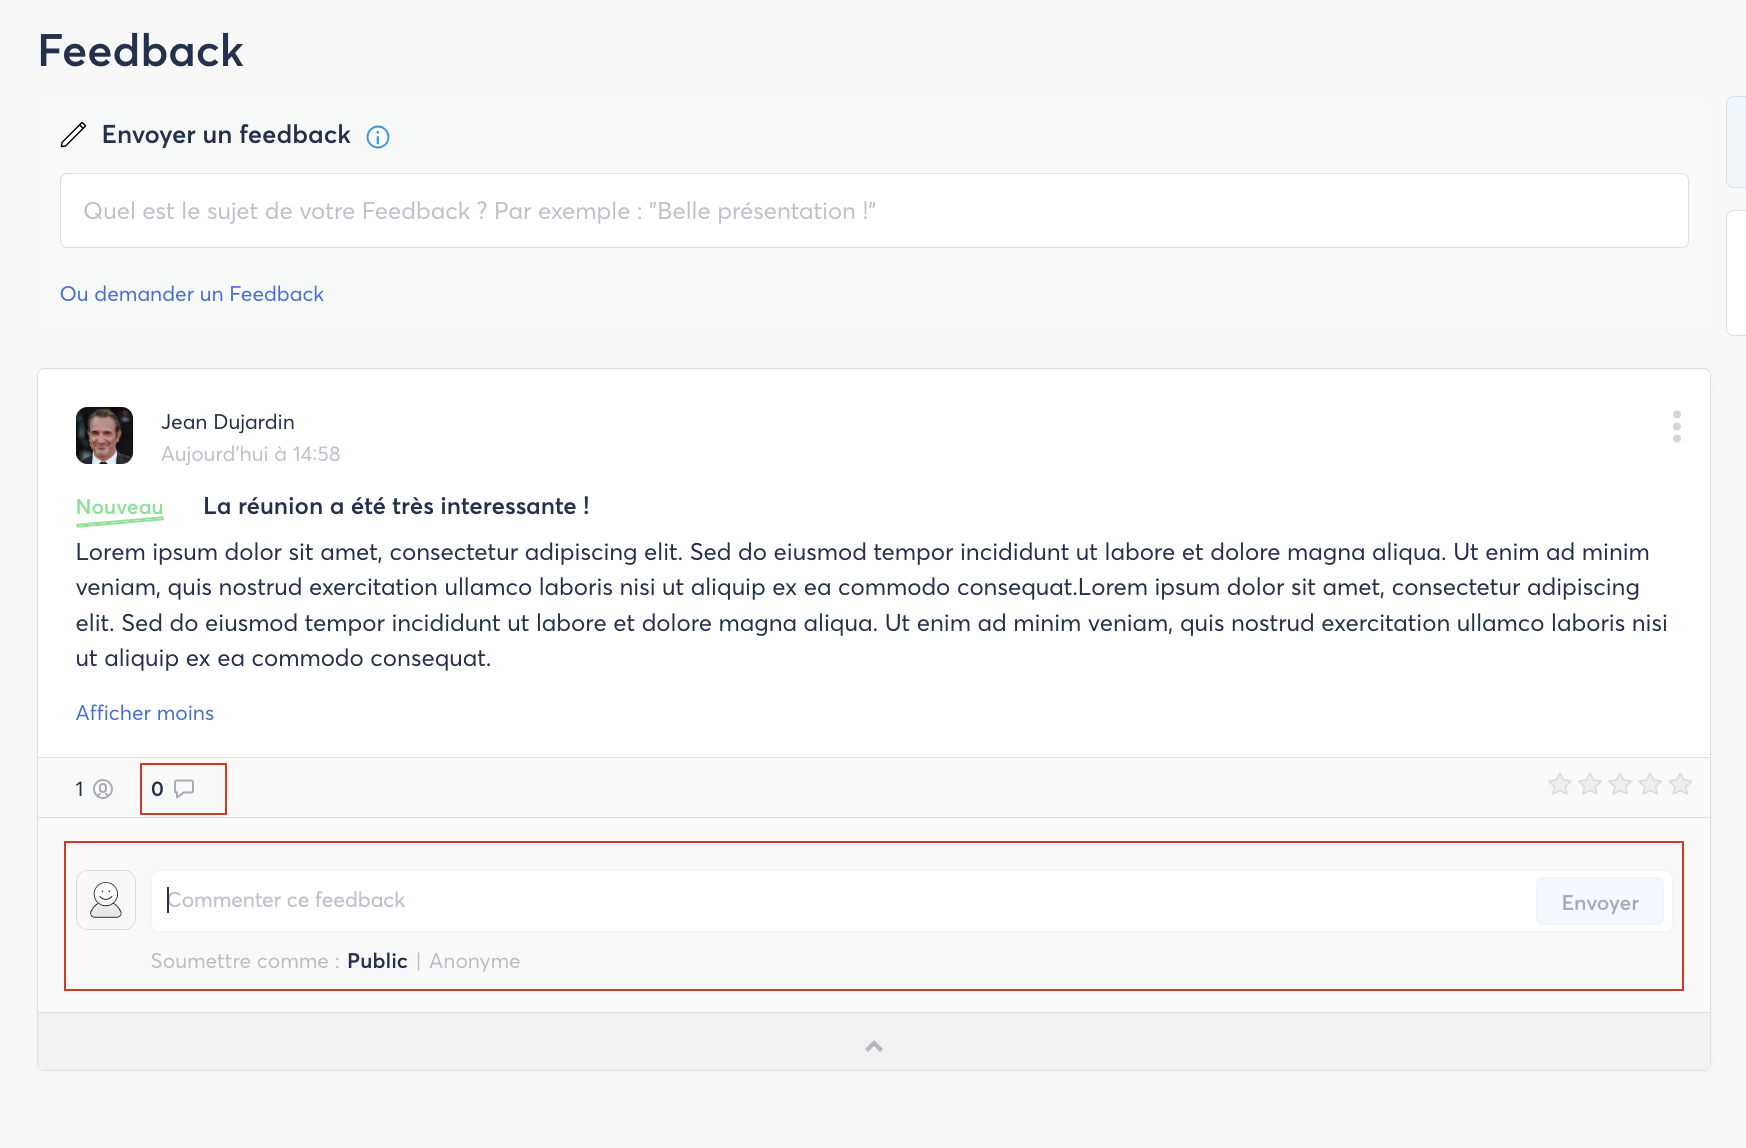Follow the Ou demander un Feedback link
Image resolution: width=1746 pixels, height=1148 pixels.
(192, 294)
